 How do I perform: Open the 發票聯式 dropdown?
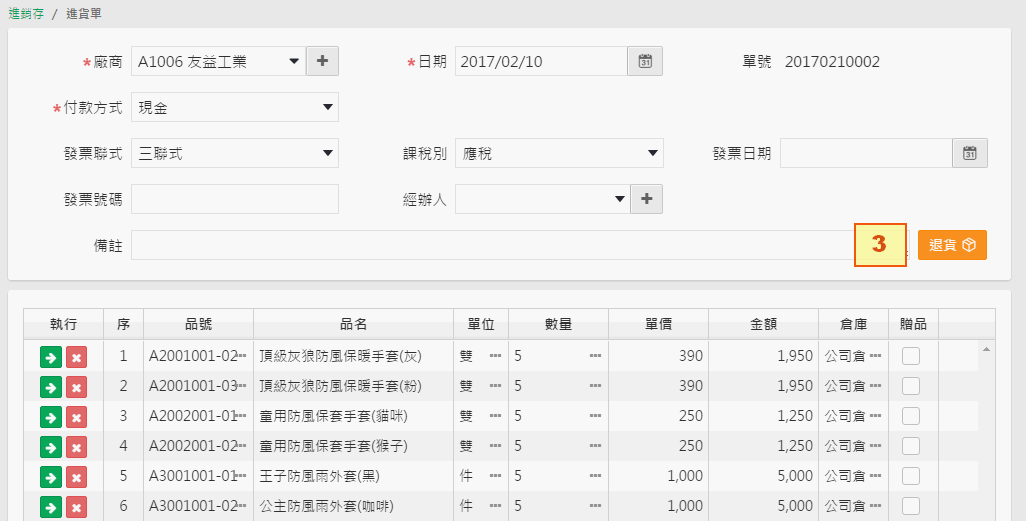pos(235,153)
